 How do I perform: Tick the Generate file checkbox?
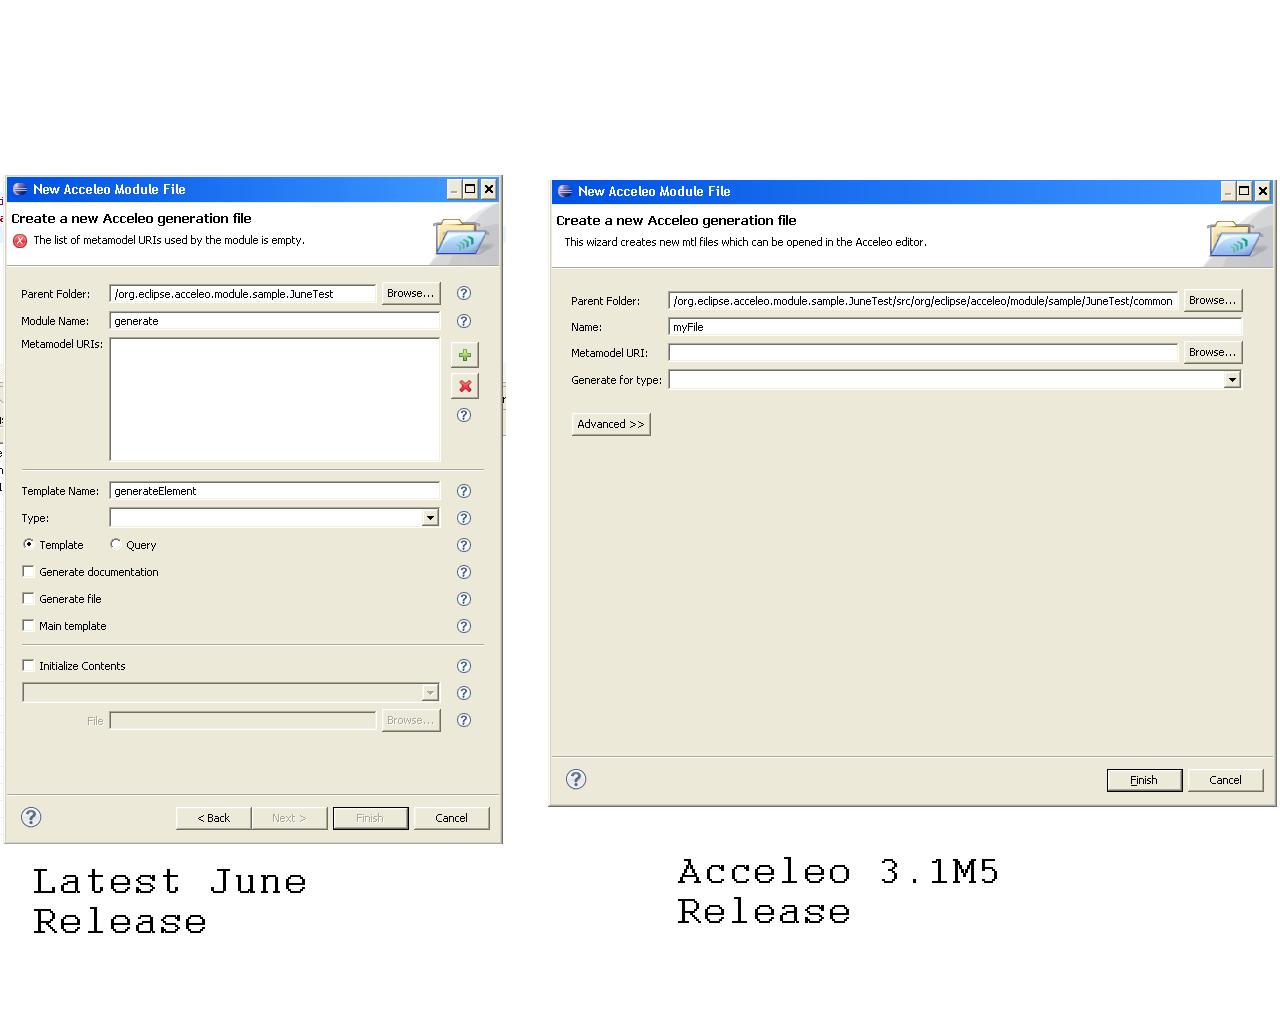coord(28,598)
